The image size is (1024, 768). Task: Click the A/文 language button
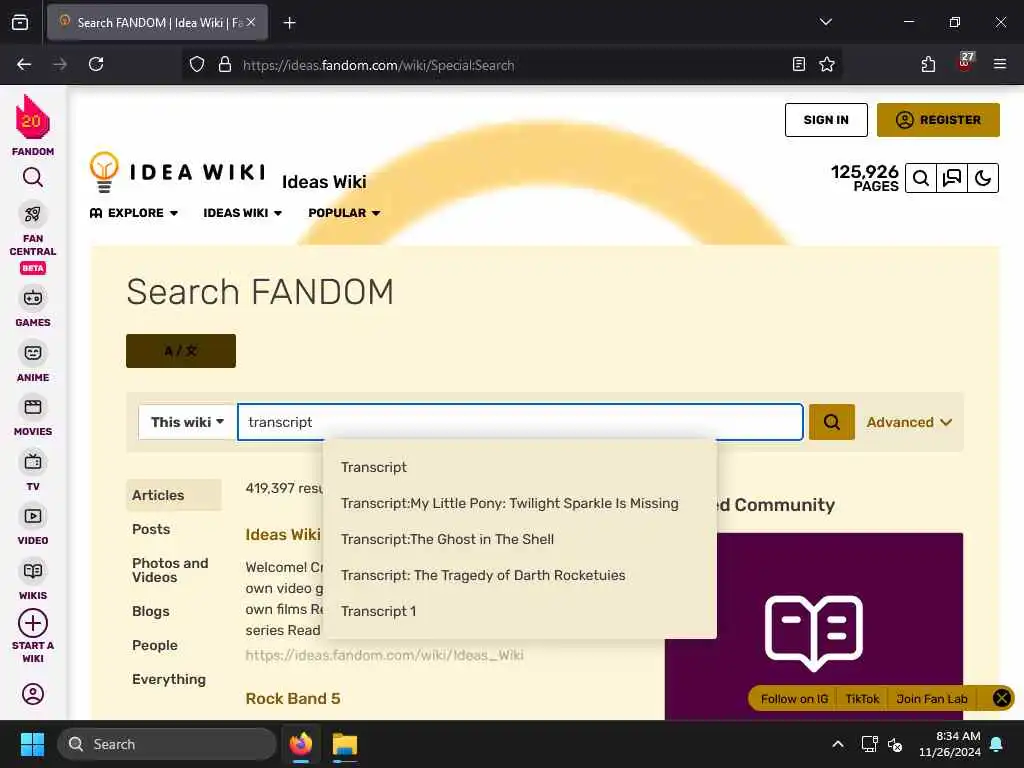click(181, 351)
